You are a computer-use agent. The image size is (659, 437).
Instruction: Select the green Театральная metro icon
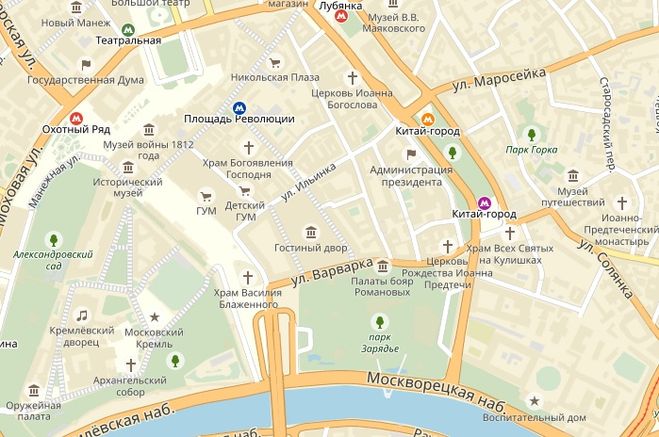pyautogui.click(x=128, y=30)
